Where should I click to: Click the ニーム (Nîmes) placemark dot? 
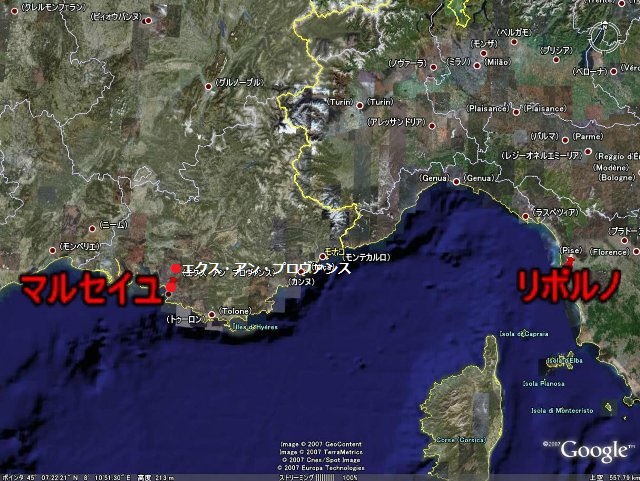pos(92,226)
